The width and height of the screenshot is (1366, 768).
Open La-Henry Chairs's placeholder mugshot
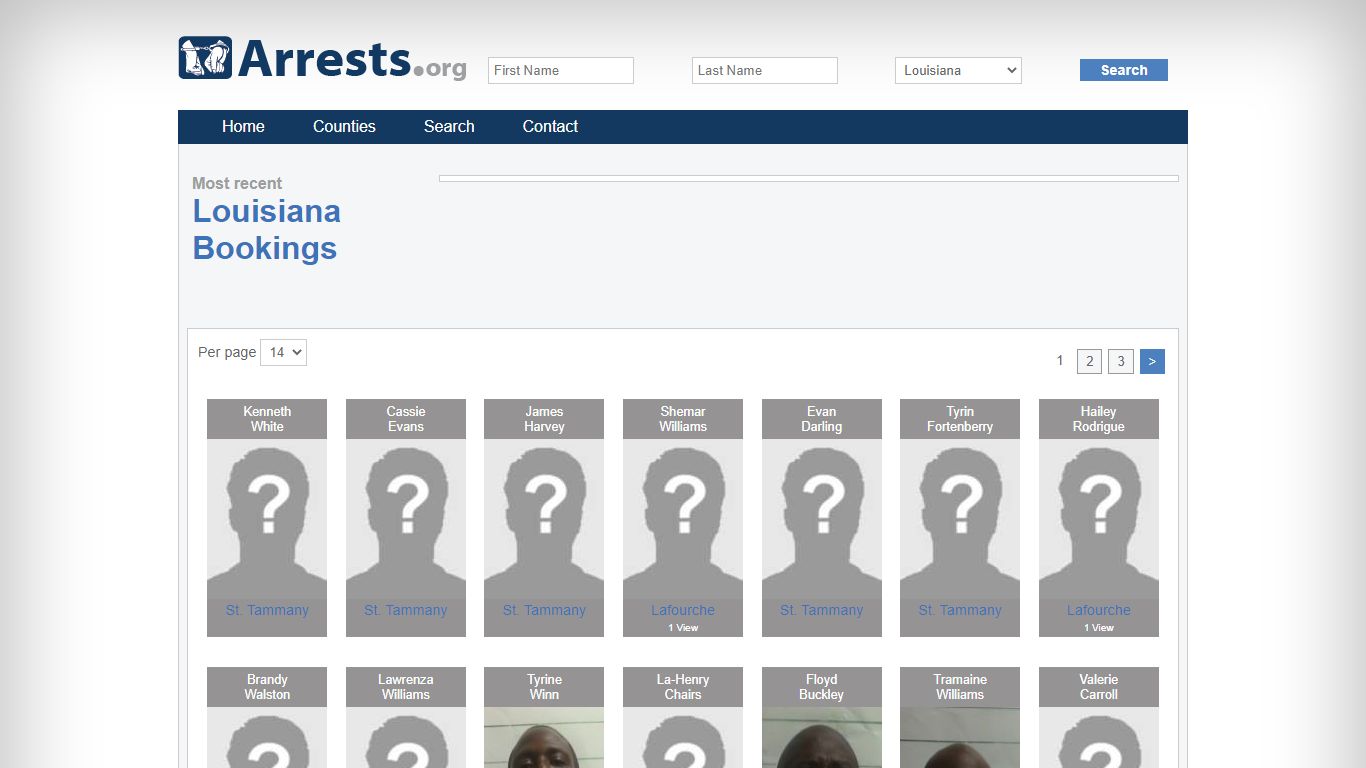[x=683, y=738]
